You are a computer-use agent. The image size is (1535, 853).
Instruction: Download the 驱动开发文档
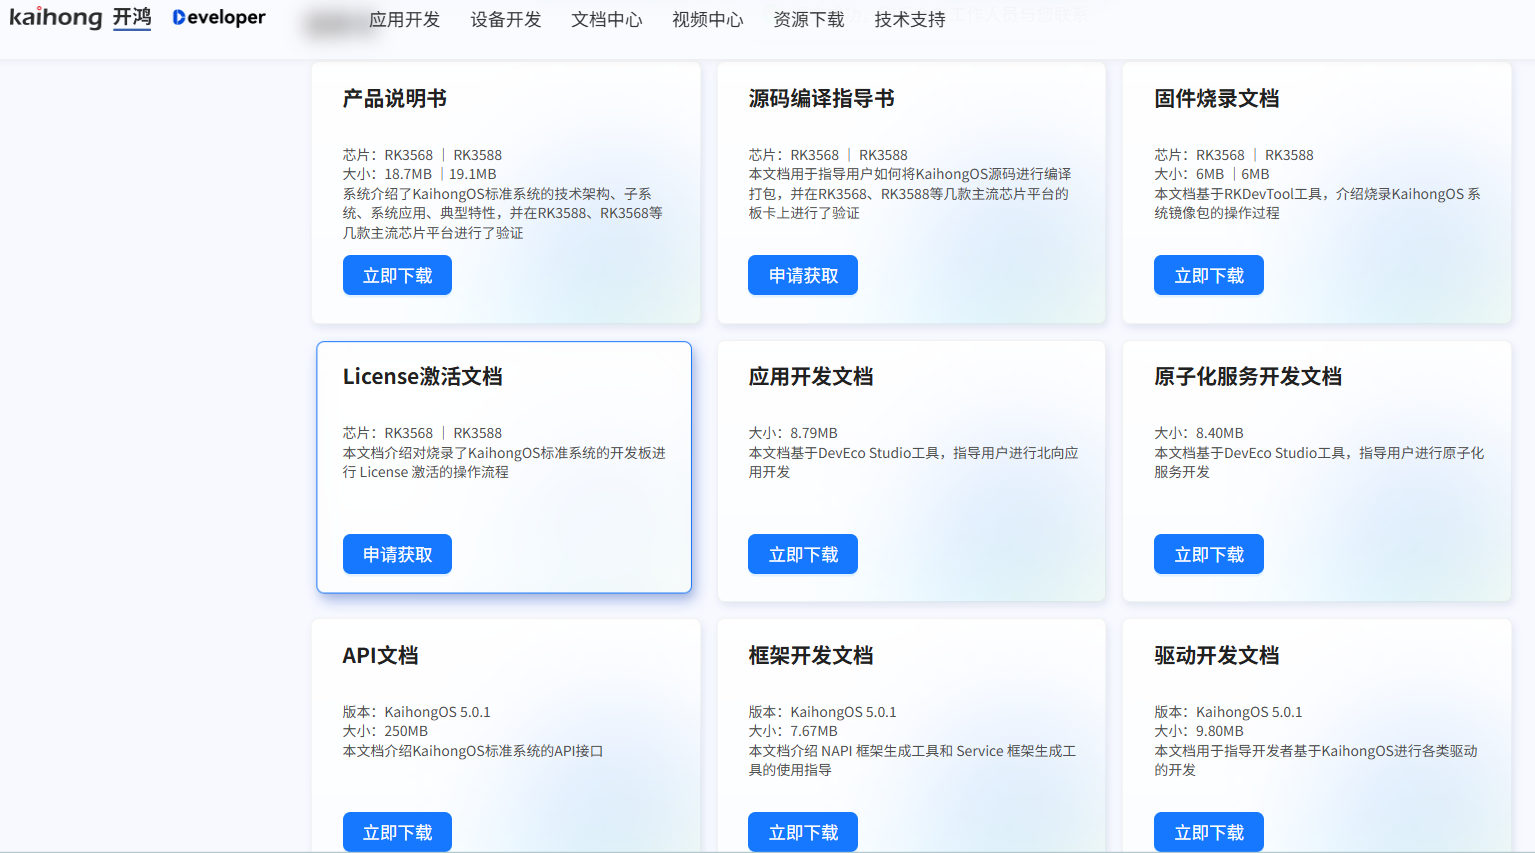click(1209, 832)
